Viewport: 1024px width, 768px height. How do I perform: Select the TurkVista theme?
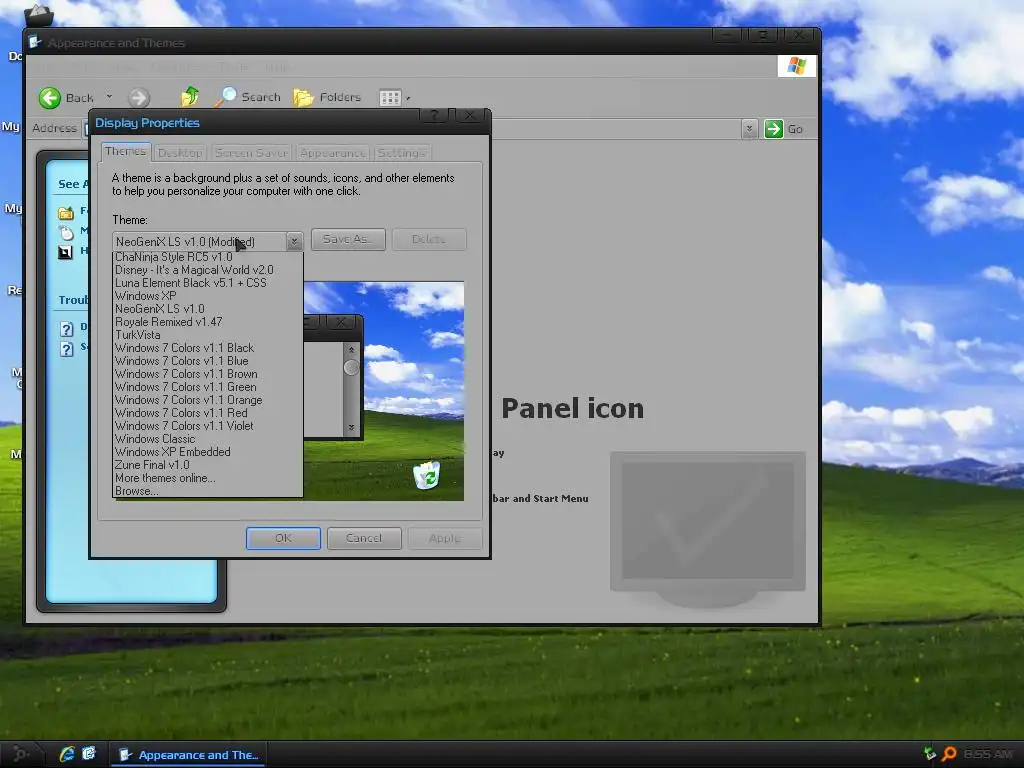[208, 335]
